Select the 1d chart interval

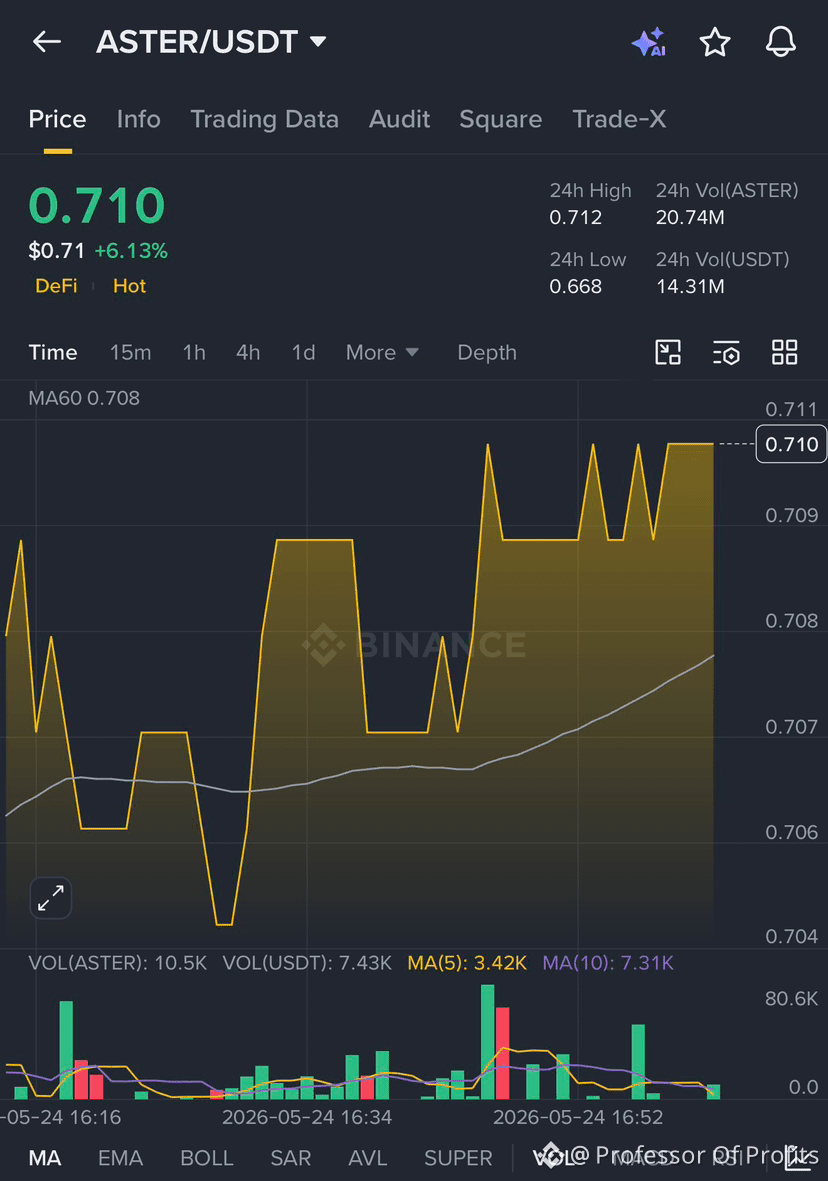(x=304, y=352)
